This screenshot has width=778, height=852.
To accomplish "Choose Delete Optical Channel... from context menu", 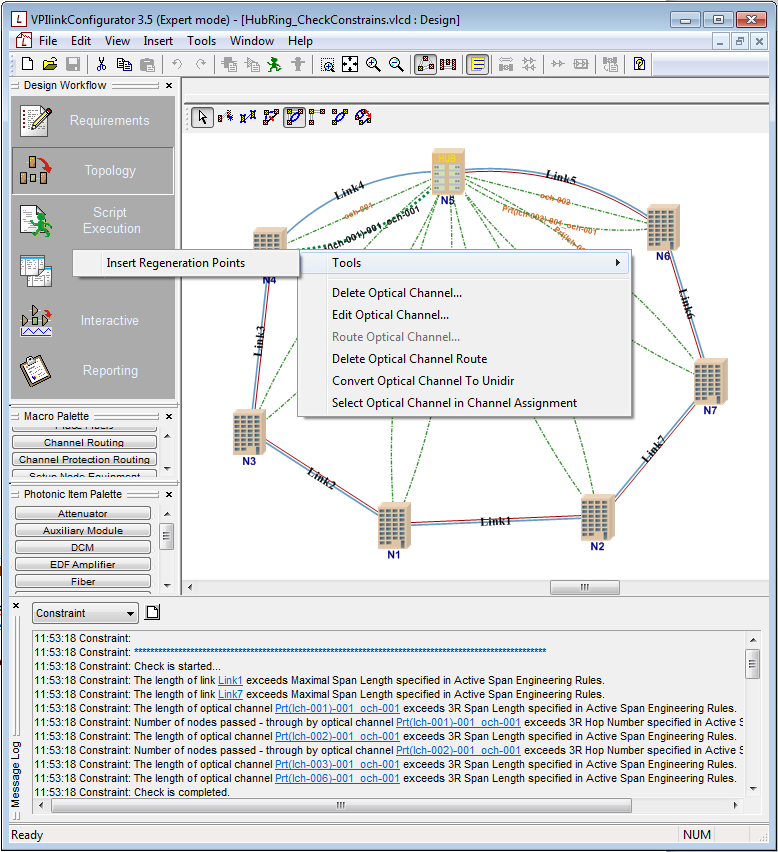I will (x=465, y=293).
